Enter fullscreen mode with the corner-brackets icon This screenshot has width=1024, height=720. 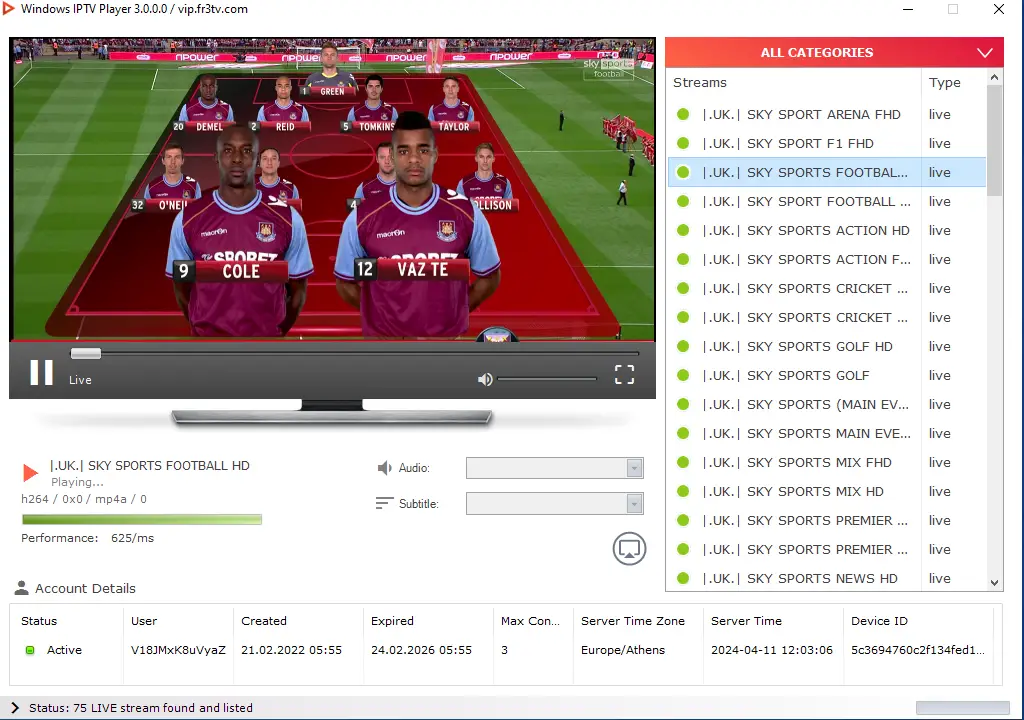click(x=624, y=374)
